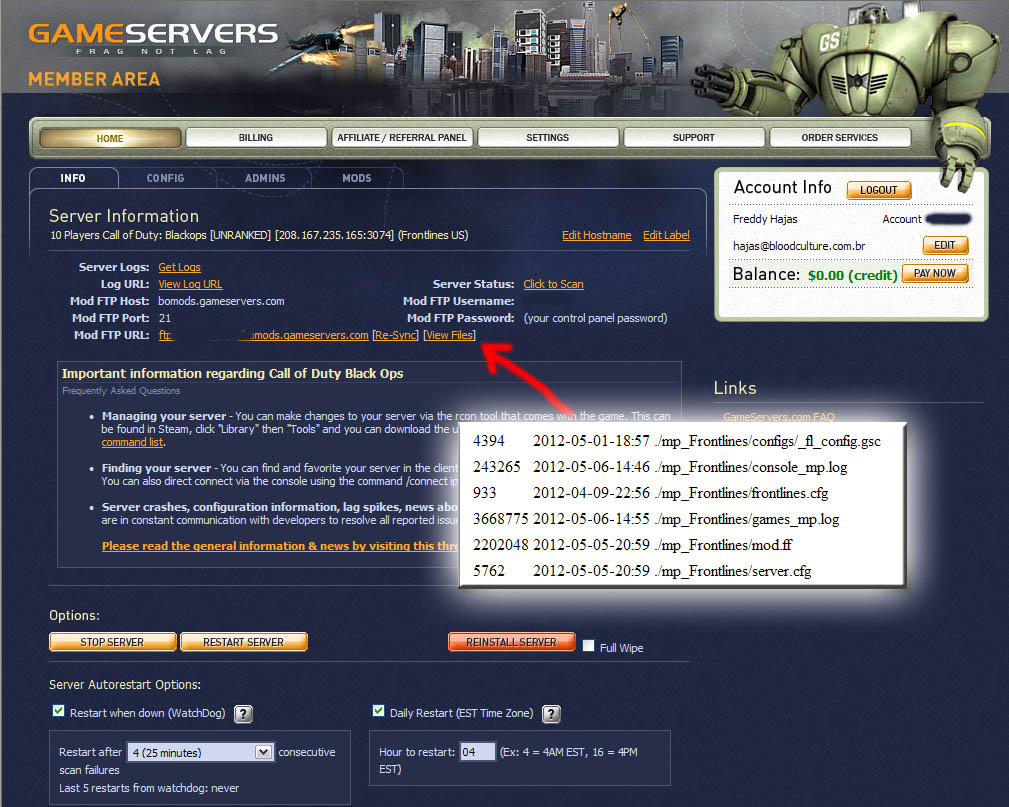Click the View Files link

pyautogui.click(x=450, y=335)
